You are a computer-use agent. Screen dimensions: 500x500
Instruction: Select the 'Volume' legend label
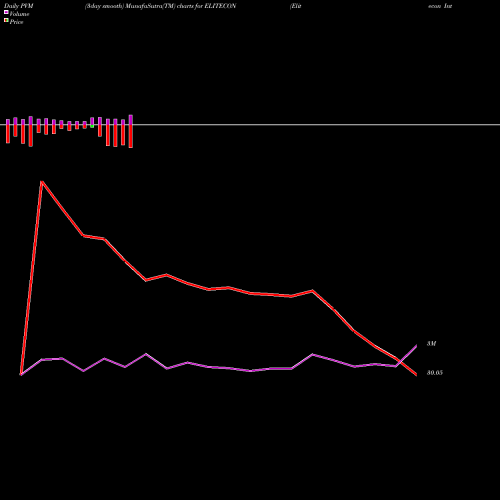19,14
